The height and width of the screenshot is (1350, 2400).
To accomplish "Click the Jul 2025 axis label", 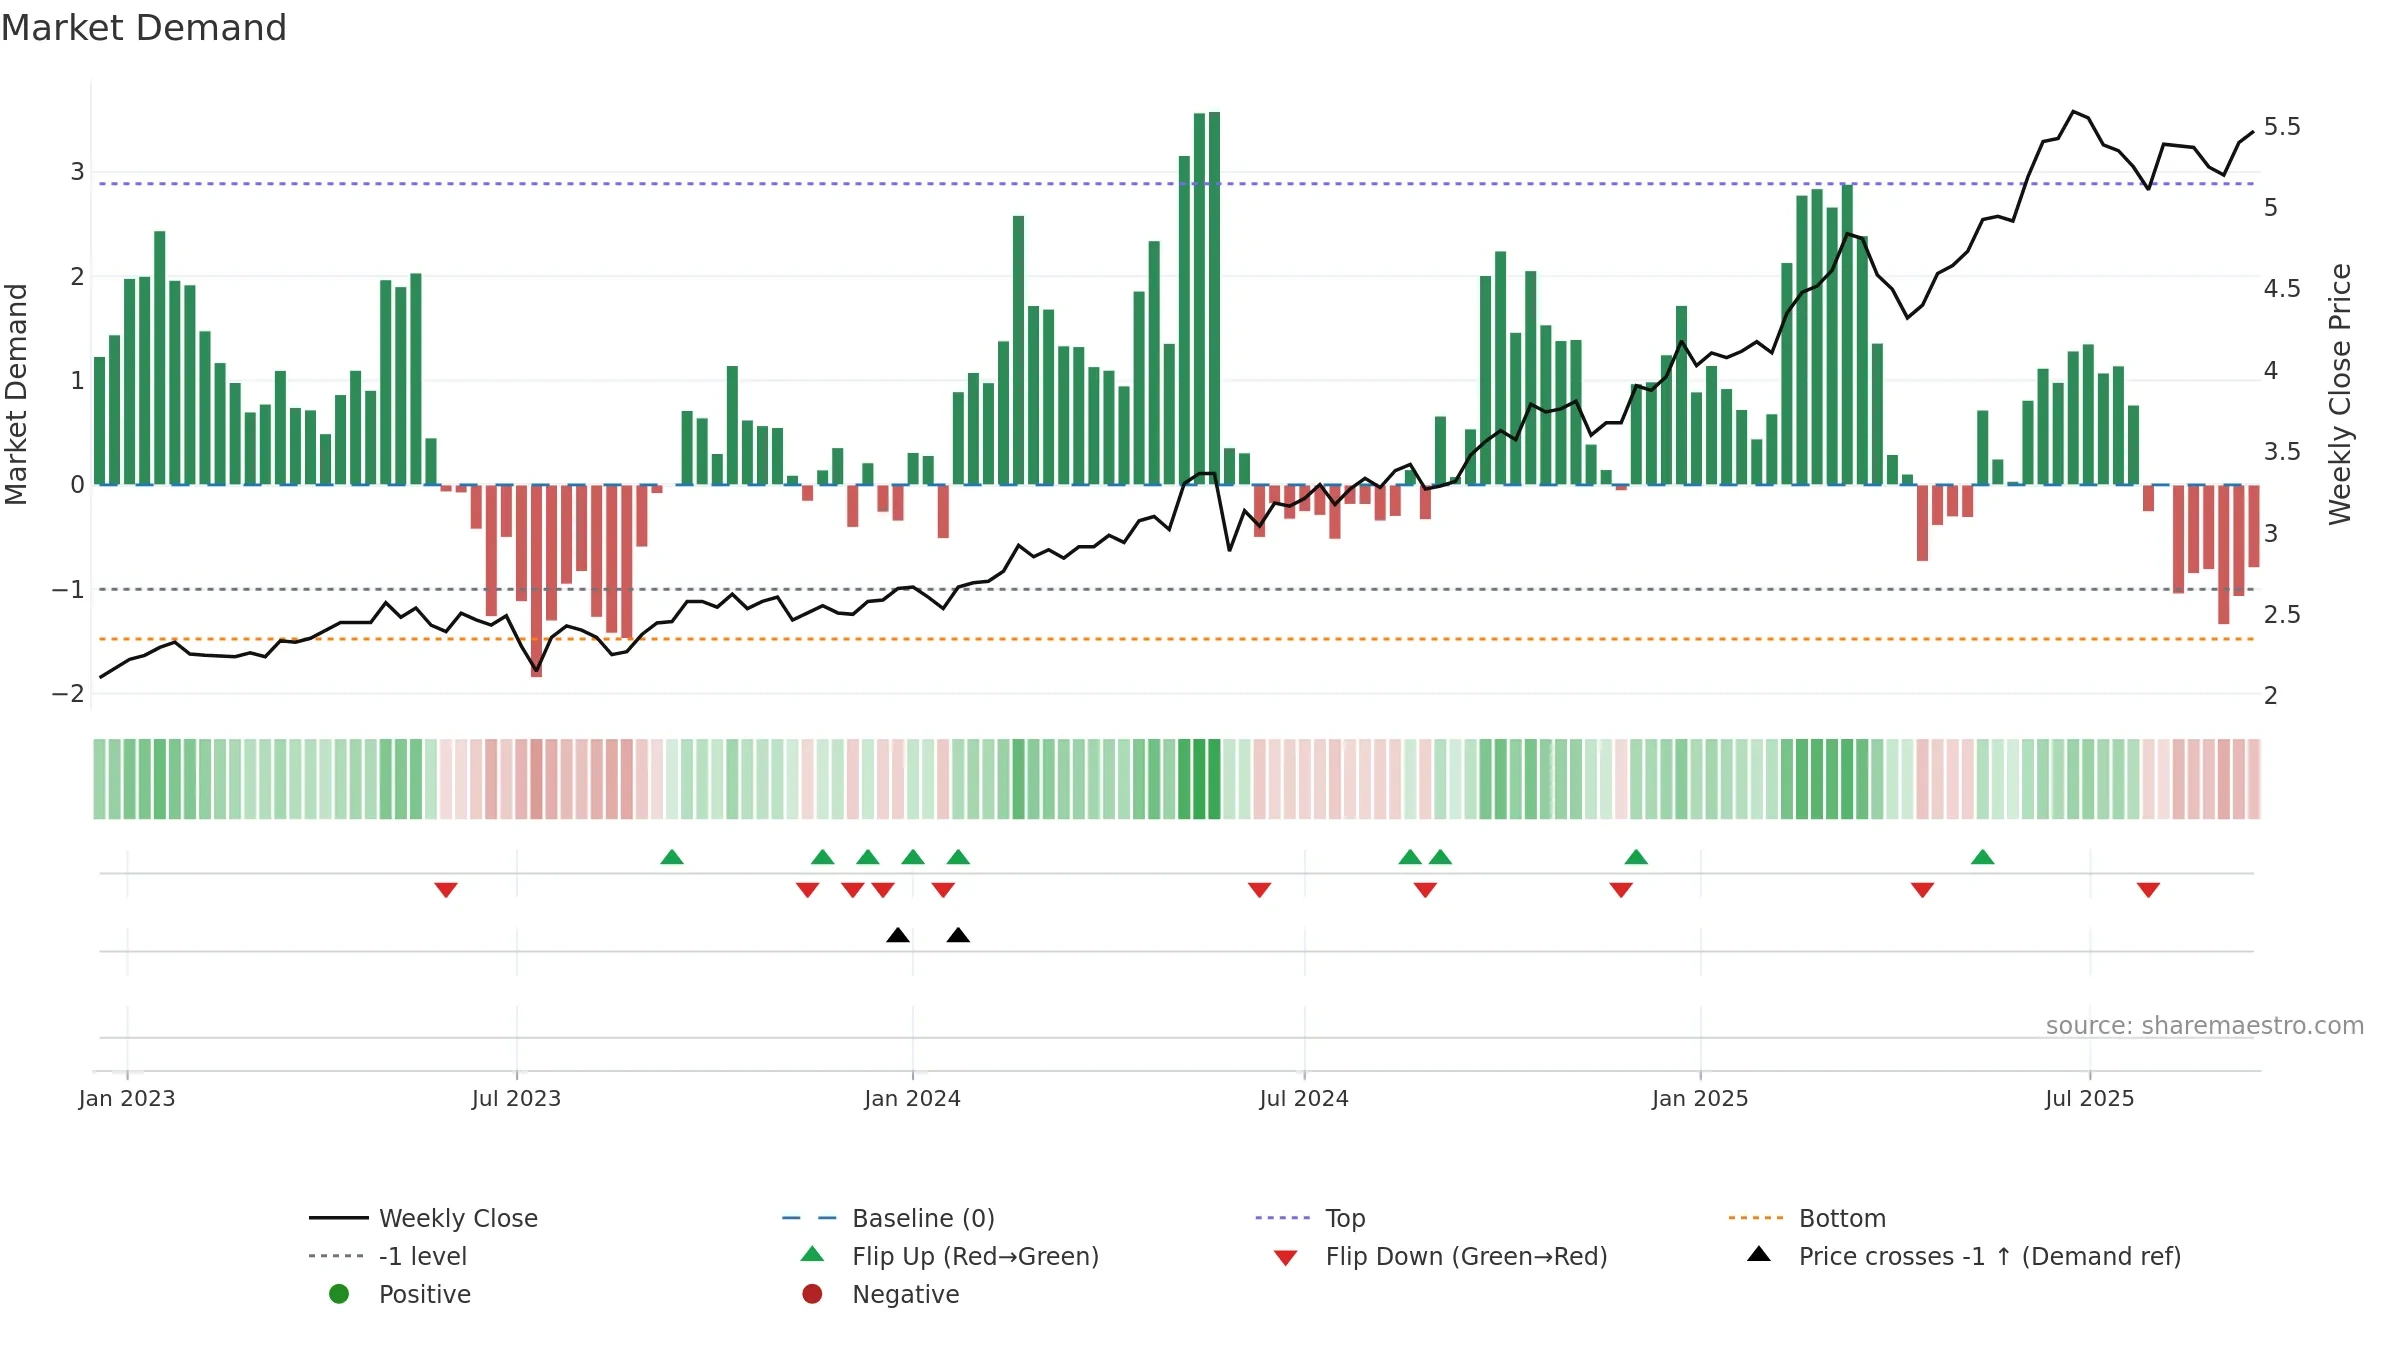I will (2090, 1098).
